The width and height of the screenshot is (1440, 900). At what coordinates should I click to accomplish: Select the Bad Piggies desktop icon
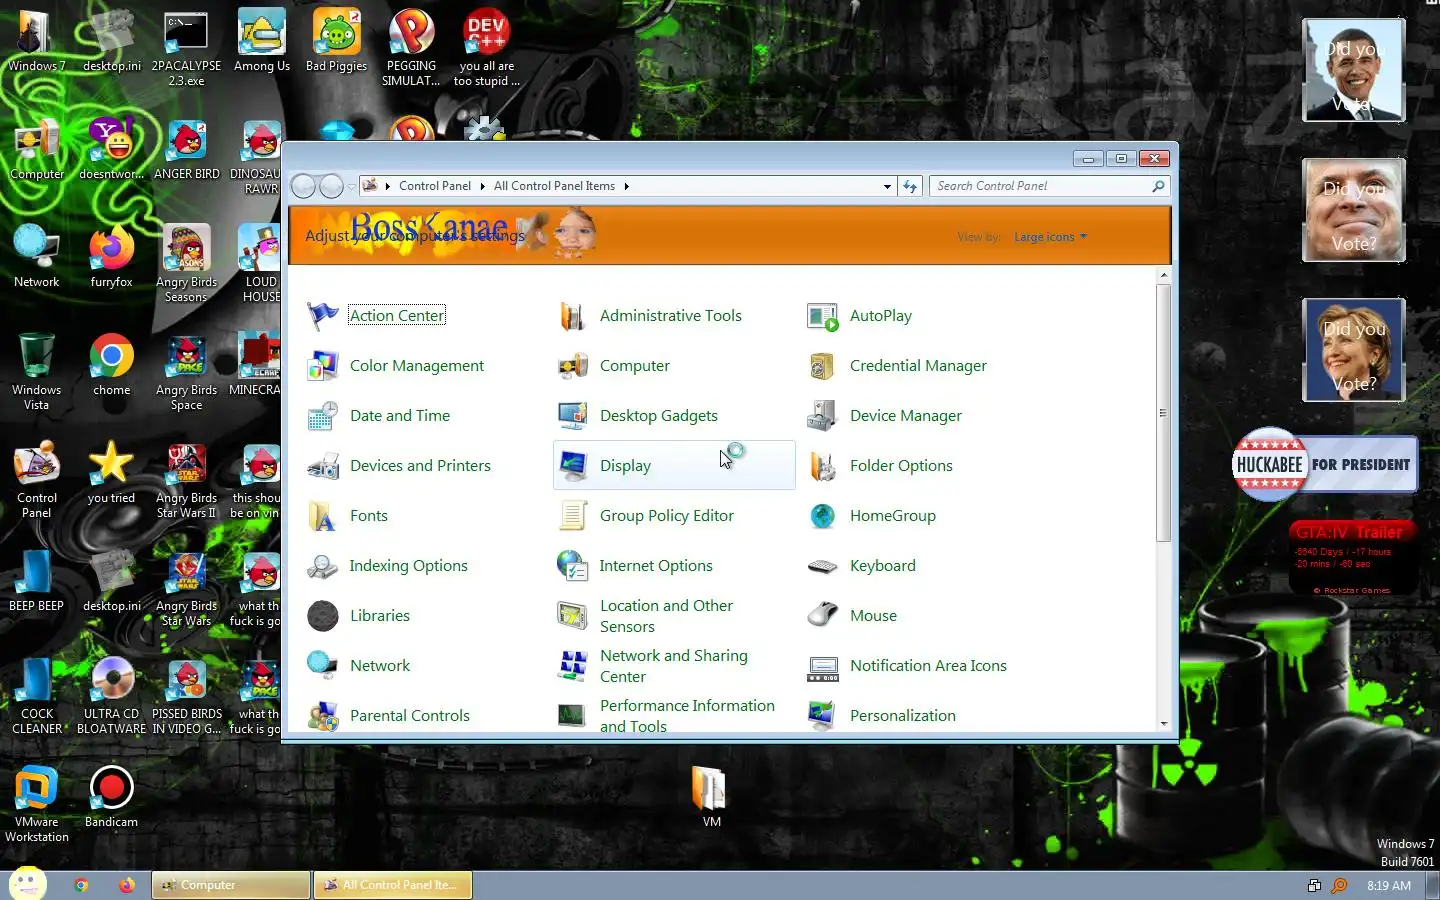336,40
